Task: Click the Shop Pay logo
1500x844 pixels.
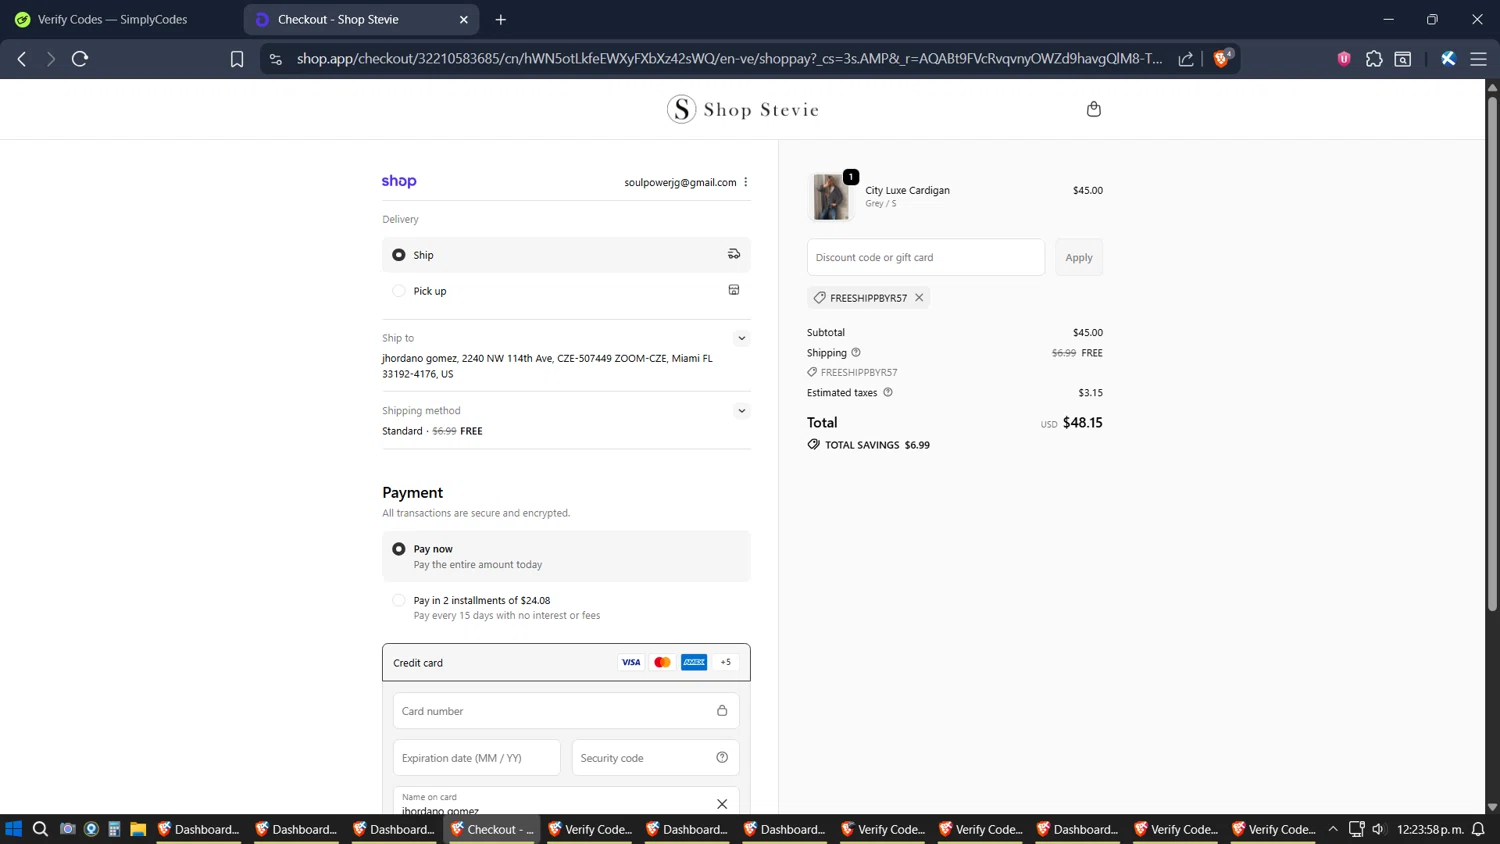Action: click(399, 181)
